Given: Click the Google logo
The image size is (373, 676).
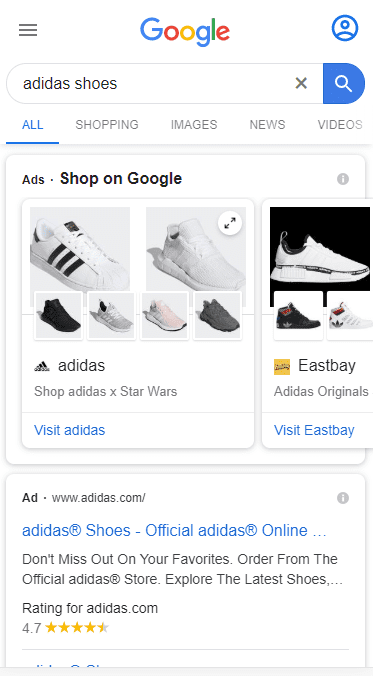Looking at the screenshot, I should [x=185, y=31].
